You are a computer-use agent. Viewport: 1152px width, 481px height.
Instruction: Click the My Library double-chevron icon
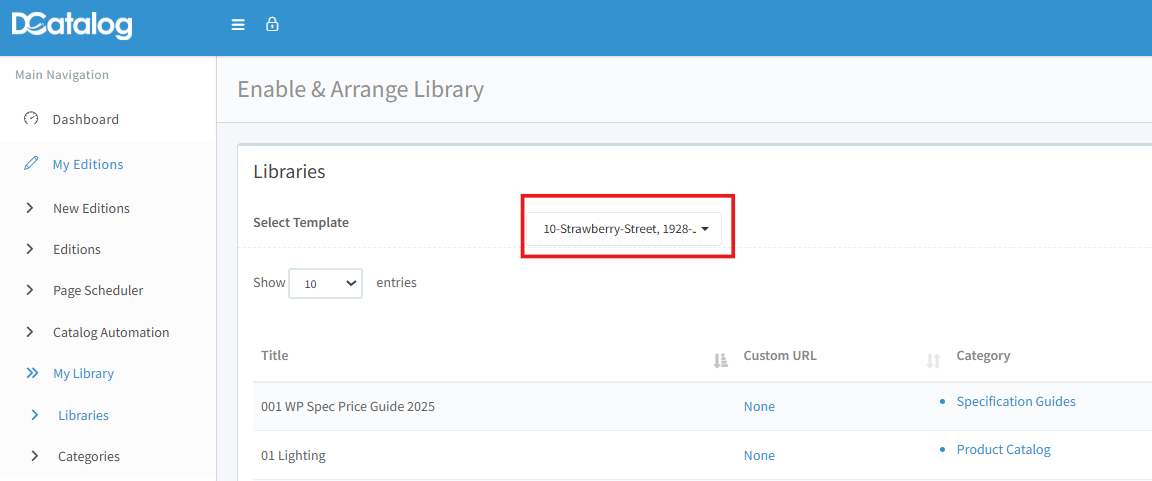click(31, 373)
